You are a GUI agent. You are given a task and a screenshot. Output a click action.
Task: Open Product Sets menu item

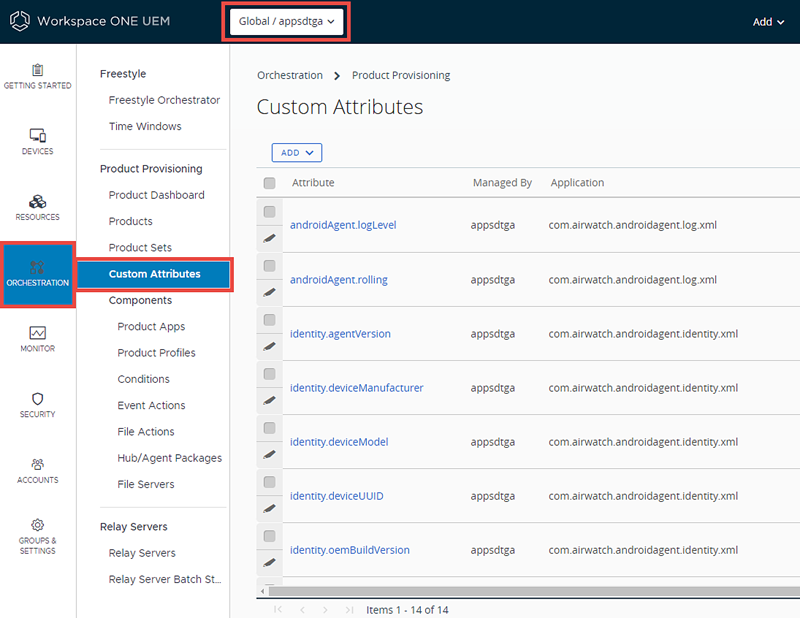[140, 248]
